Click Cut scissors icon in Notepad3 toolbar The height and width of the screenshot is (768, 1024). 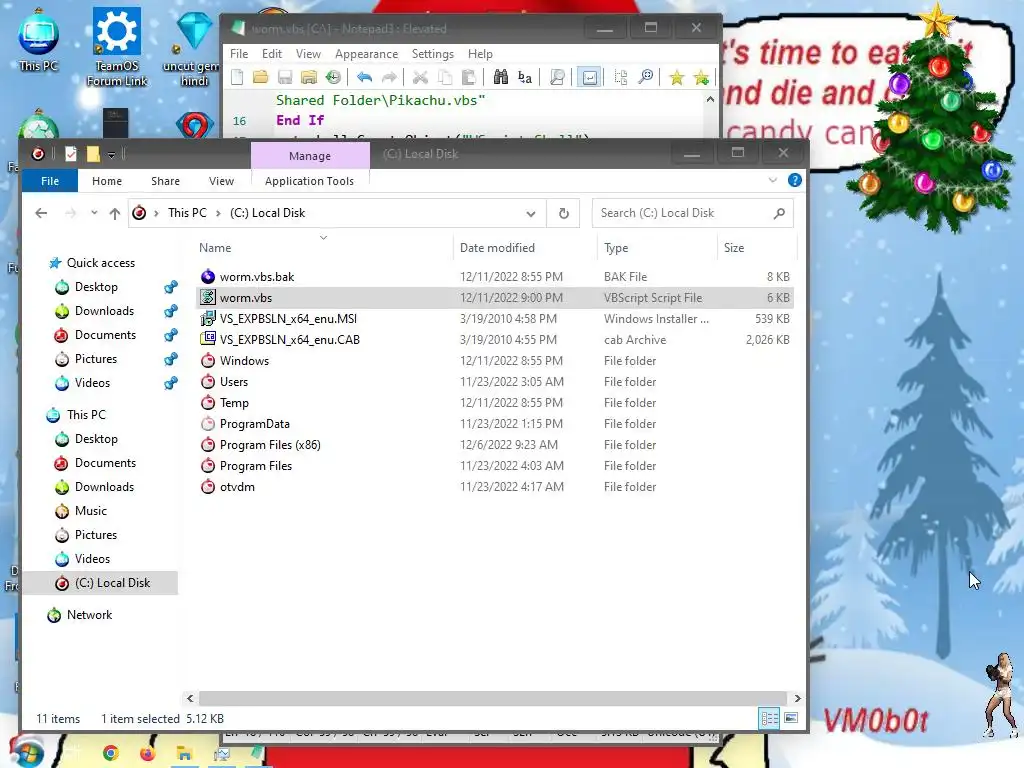point(420,78)
